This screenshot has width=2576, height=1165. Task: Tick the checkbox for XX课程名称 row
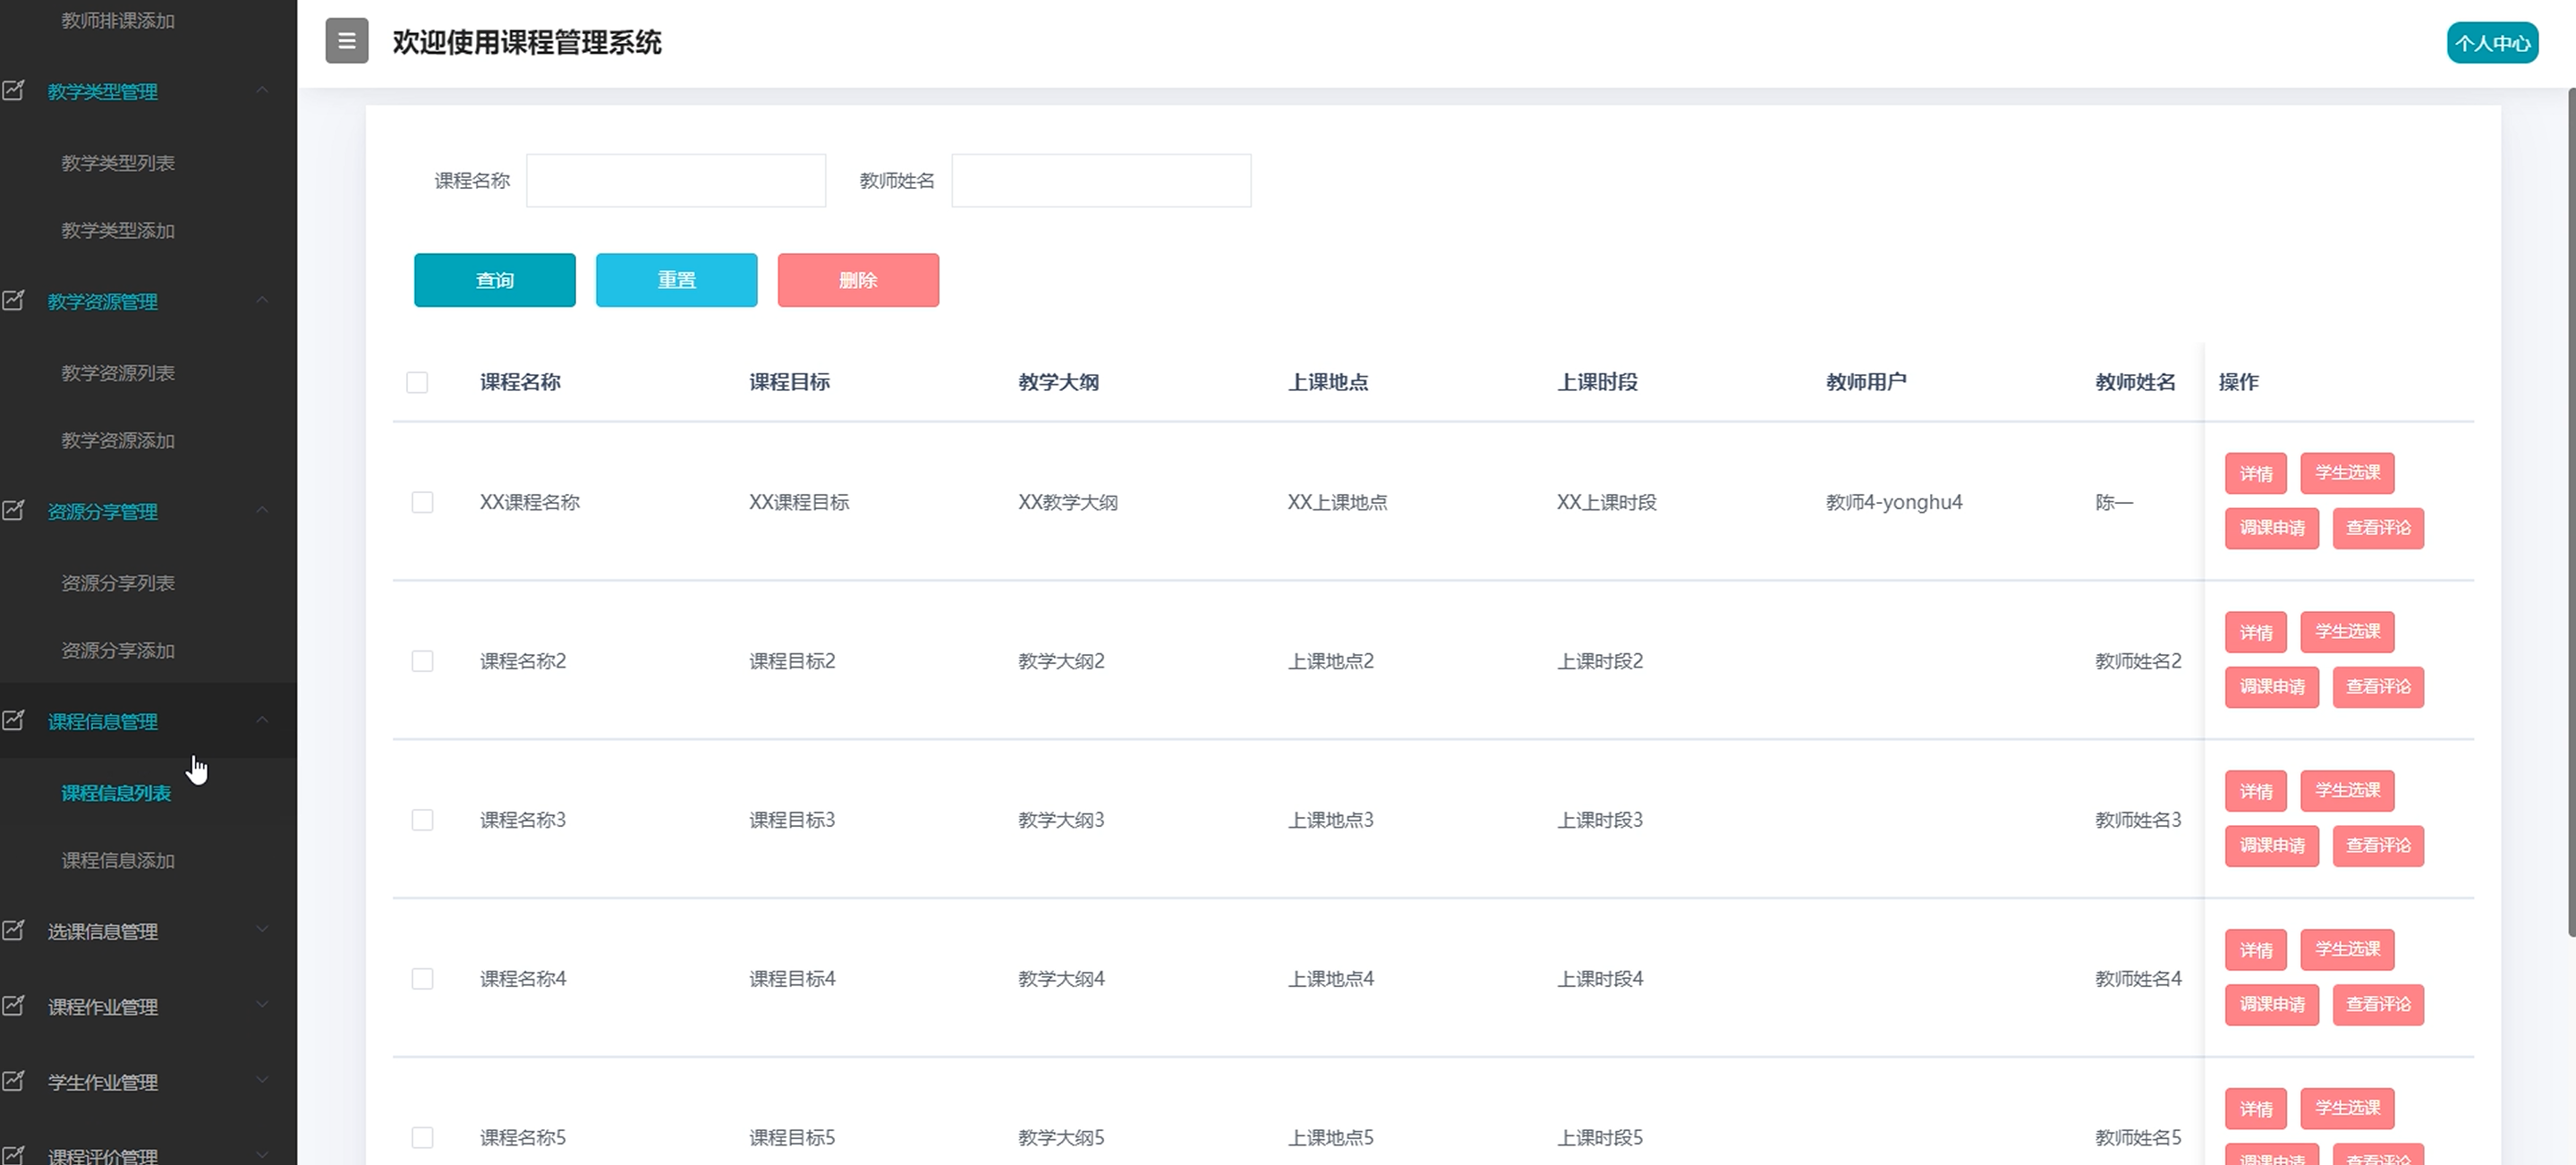(422, 502)
